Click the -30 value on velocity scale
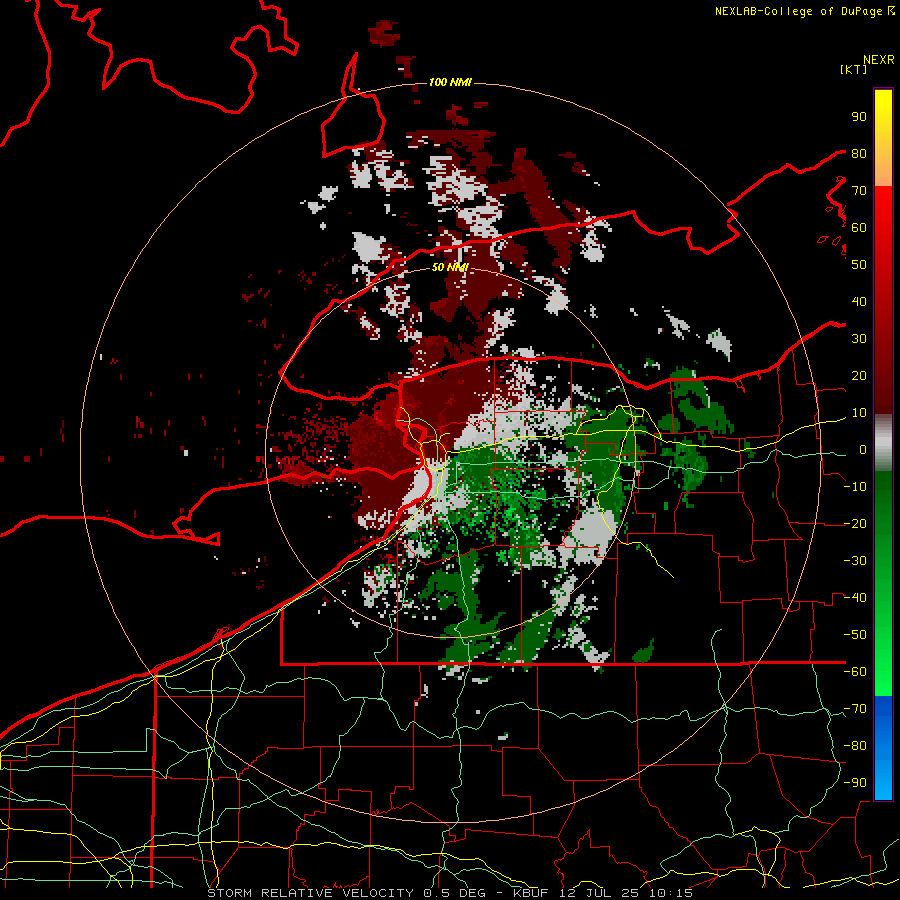This screenshot has height=900, width=900. tap(855, 560)
